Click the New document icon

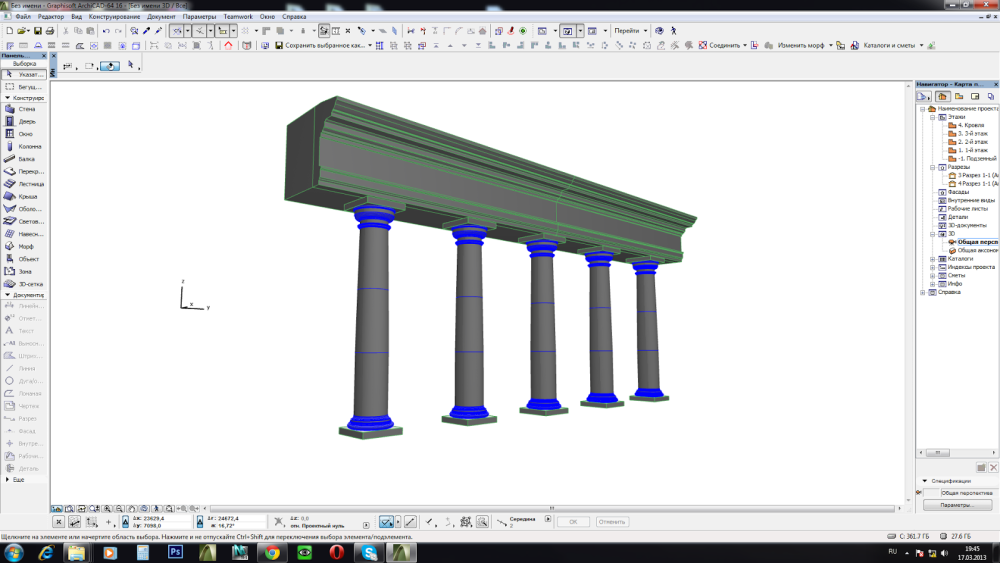tap(10, 31)
